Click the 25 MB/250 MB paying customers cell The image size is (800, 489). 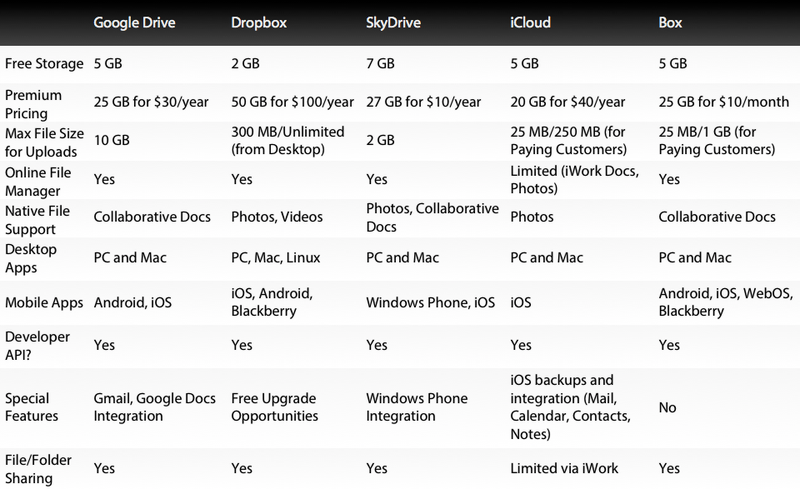pyautogui.click(x=568, y=140)
